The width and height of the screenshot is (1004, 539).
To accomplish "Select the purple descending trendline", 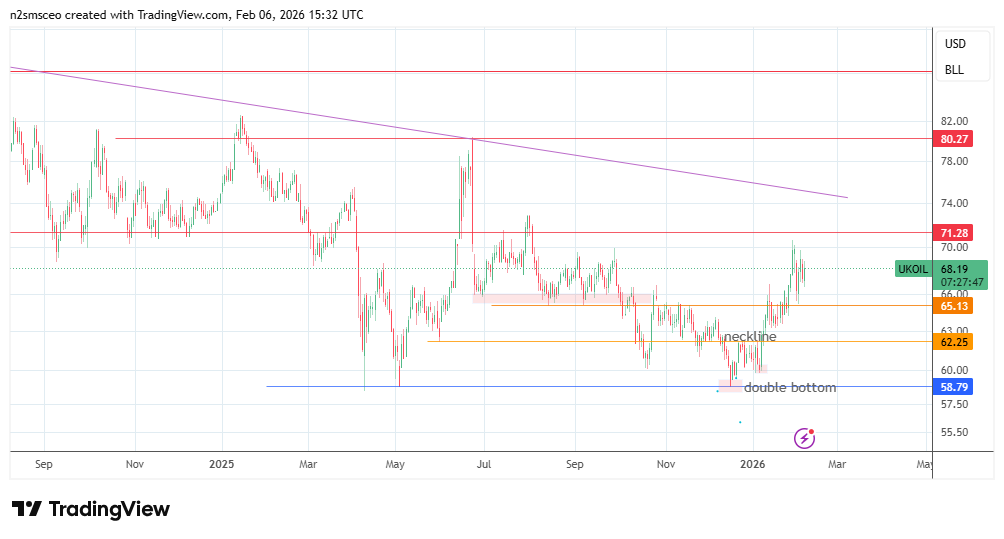I will 600,160.
